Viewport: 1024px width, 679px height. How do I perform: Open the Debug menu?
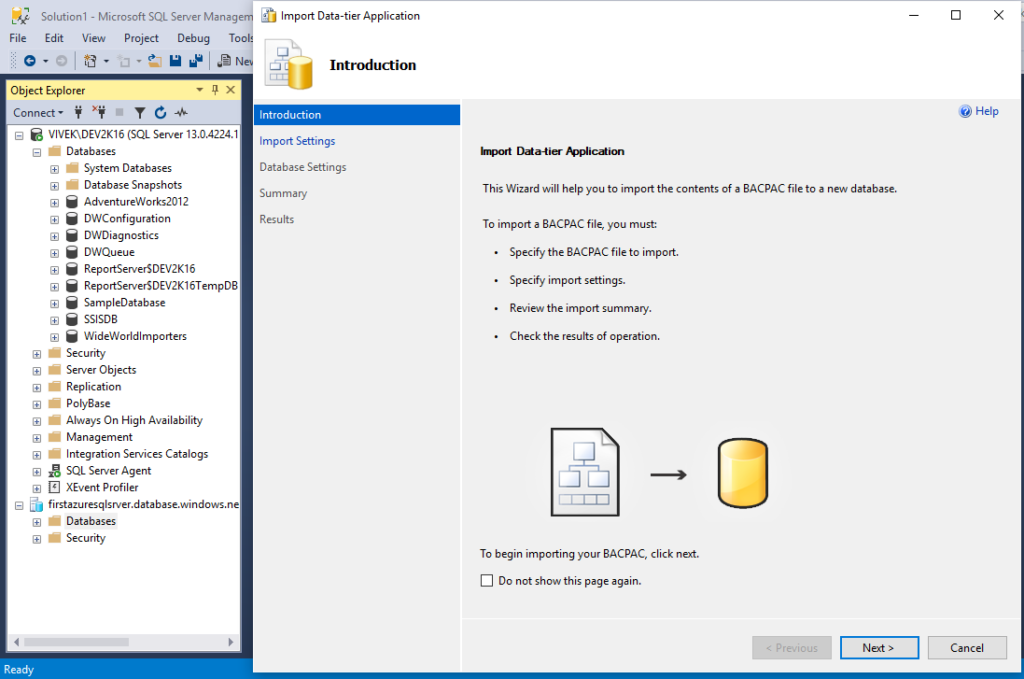[x=193, y=38]
